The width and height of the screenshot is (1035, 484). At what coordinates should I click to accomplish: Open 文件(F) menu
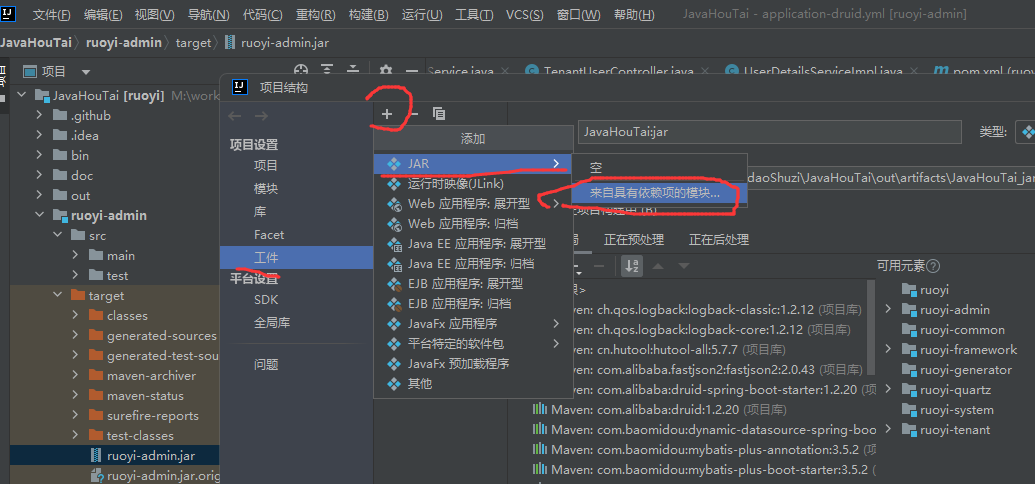click(x=51, y=15)
